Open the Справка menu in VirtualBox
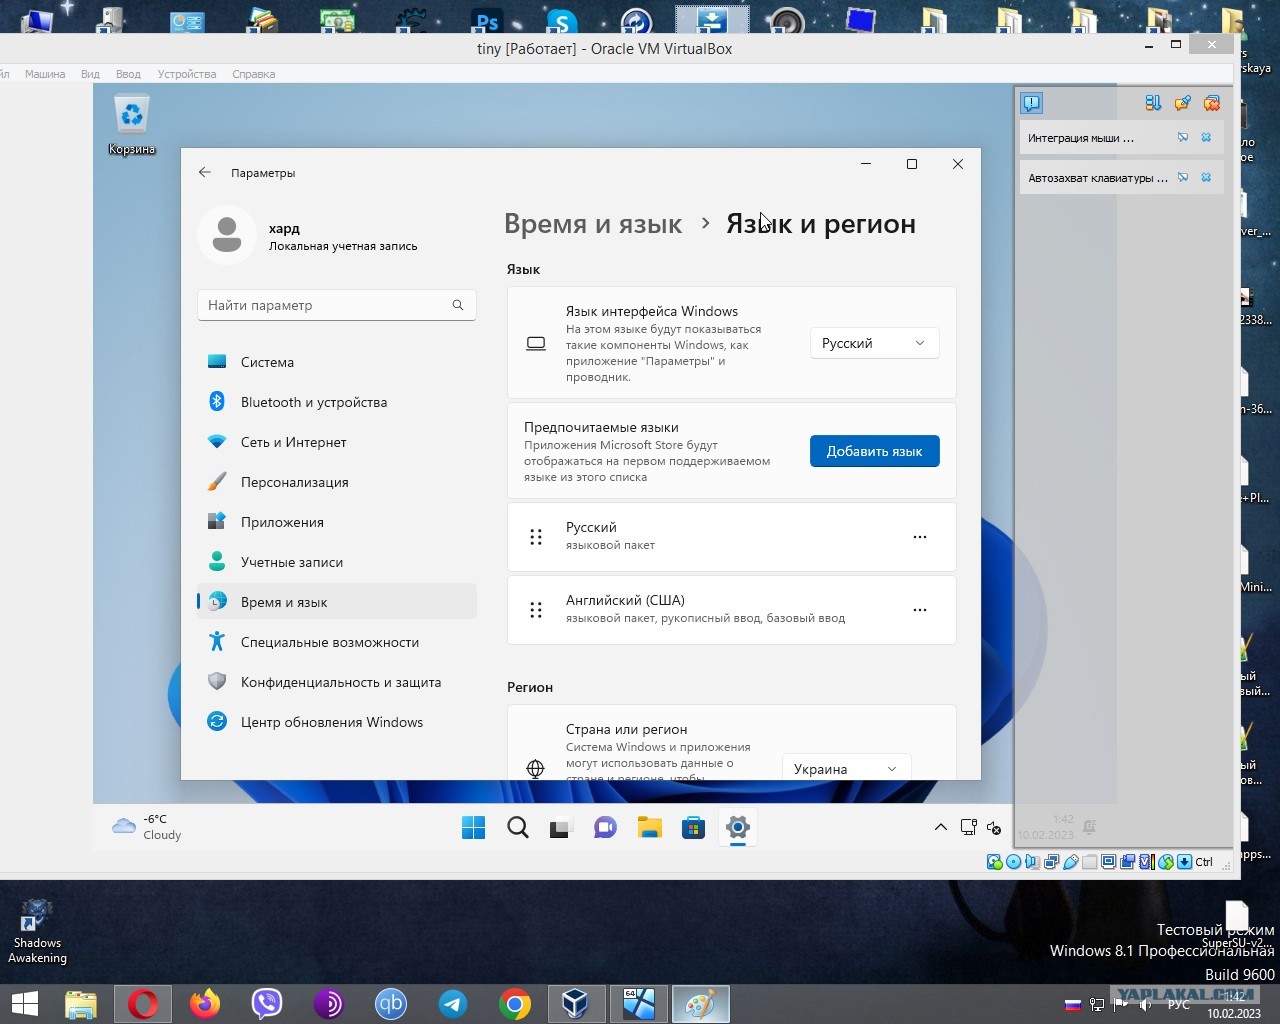The image size is (1280, 1024). click(254, 74)
